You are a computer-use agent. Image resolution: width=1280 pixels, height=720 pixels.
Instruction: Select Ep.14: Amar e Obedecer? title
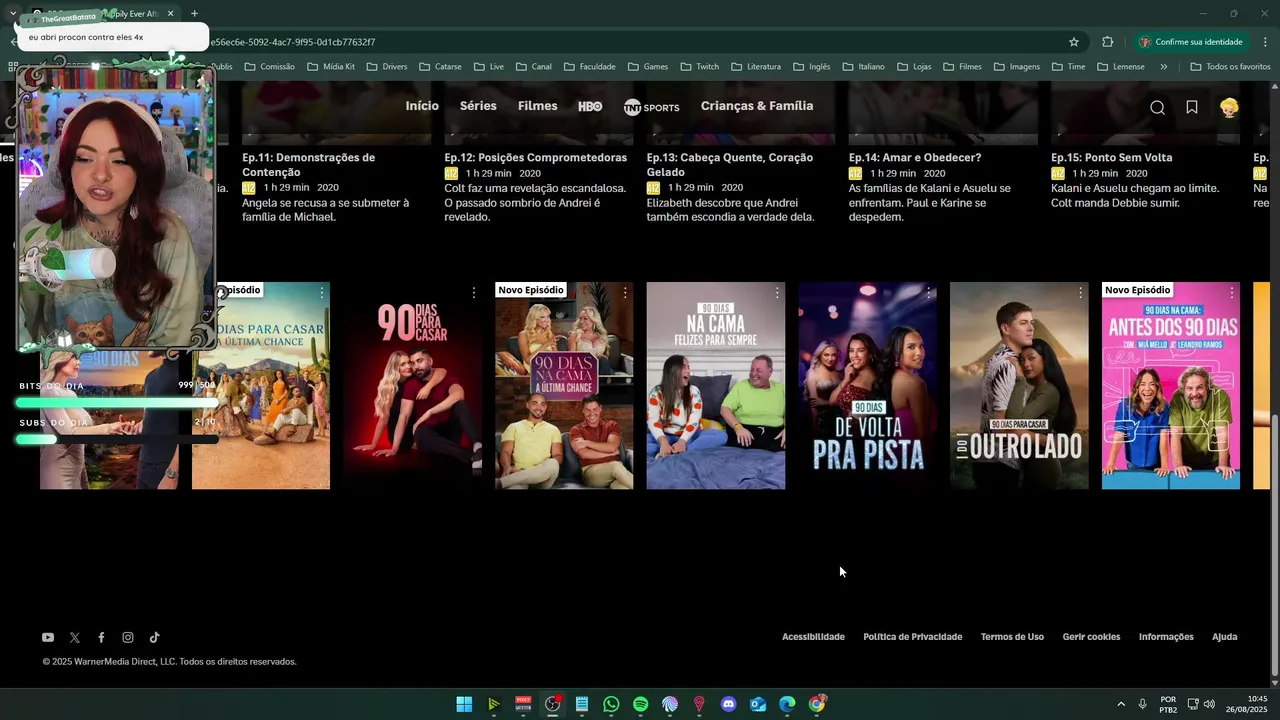(915, 158)
